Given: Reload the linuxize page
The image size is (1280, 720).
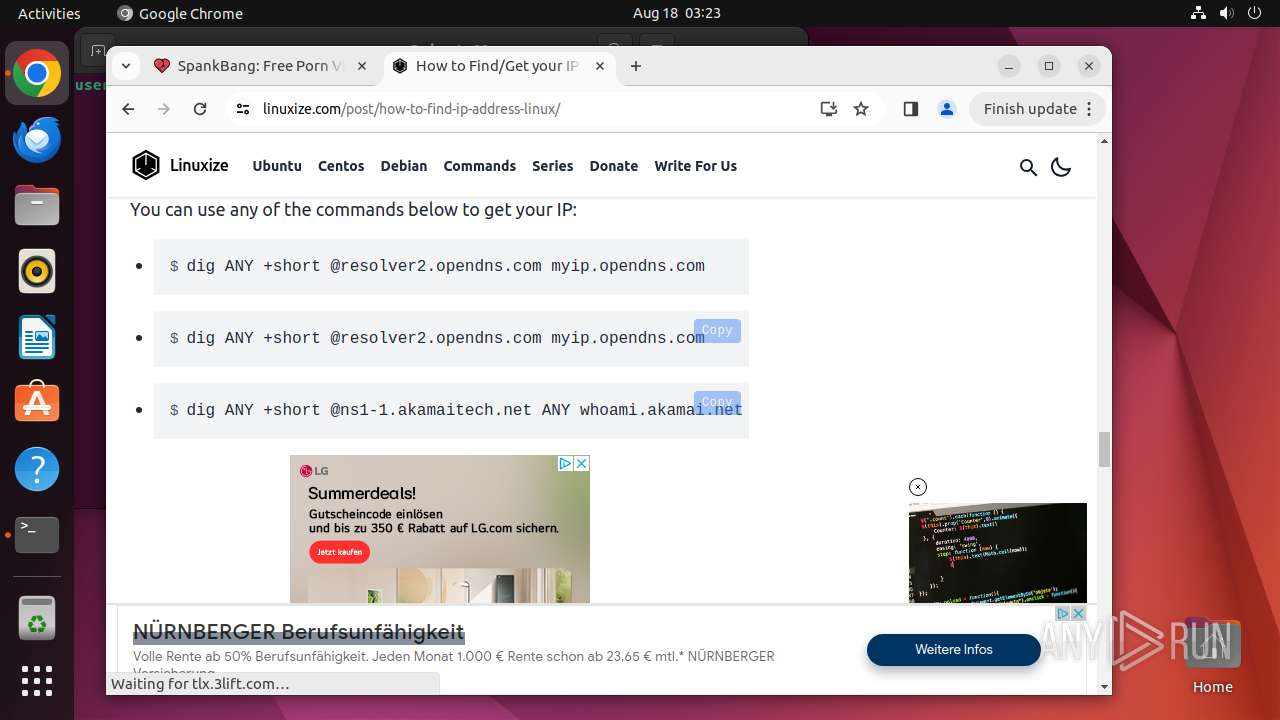Looking at the screenshot, I should pos(200,109).
